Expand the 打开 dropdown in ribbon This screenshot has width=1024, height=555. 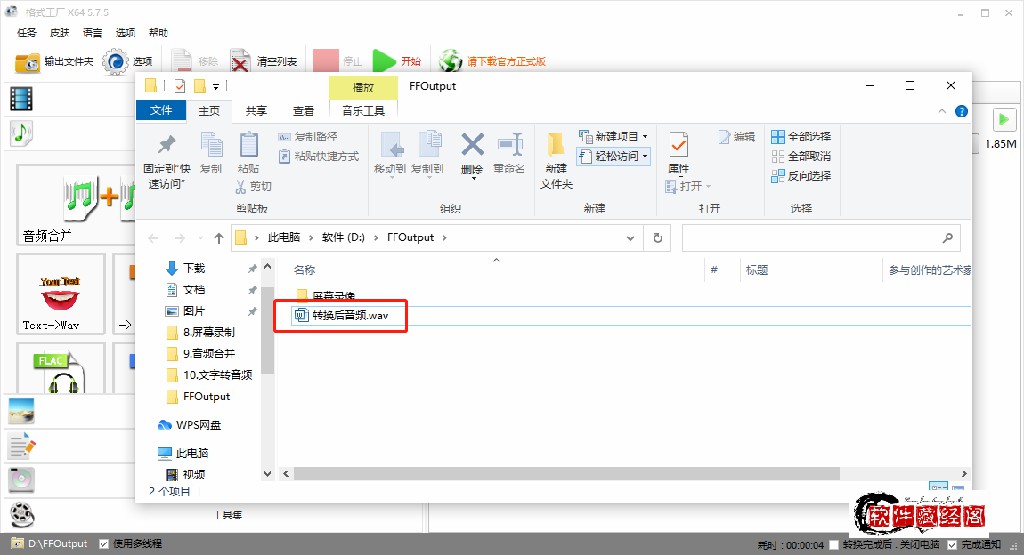tap(709, 187)
